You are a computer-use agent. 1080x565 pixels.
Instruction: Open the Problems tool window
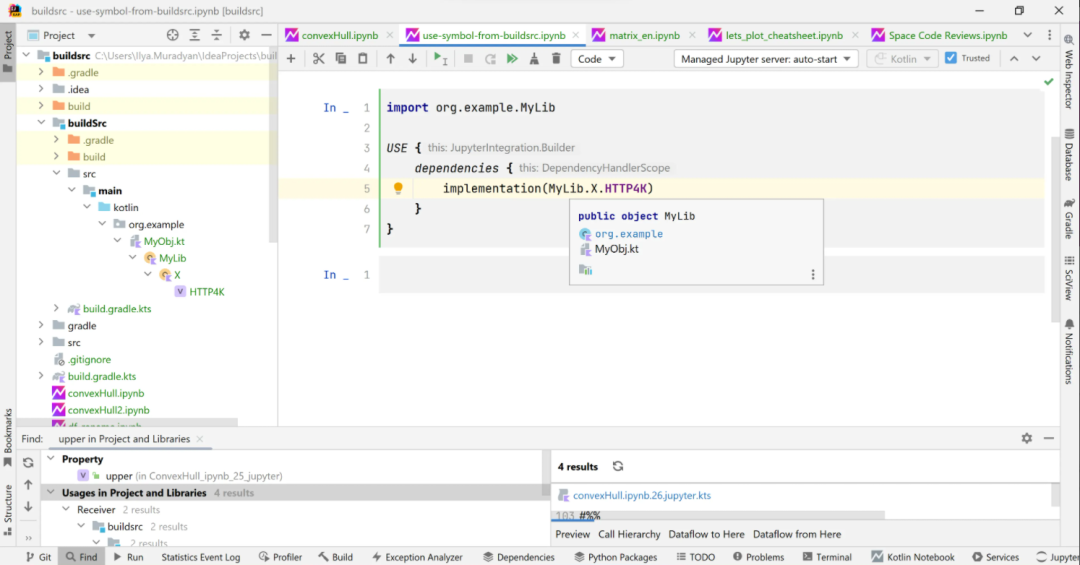pyautogui.click(x=758, y=557)
